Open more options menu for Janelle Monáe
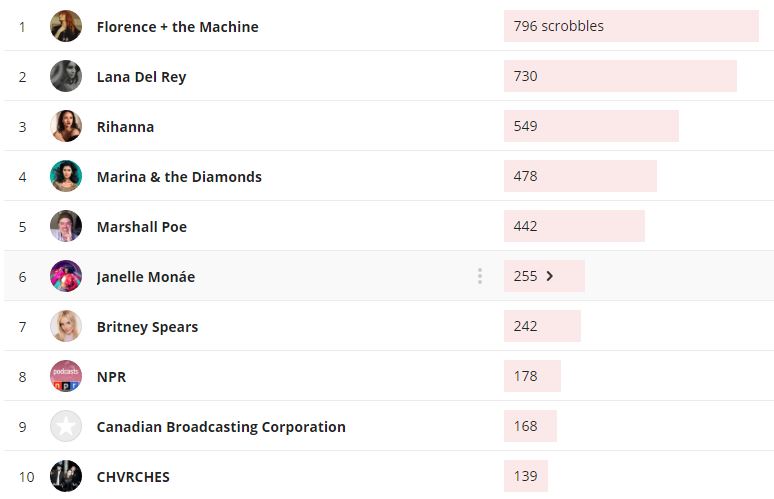 480,276
